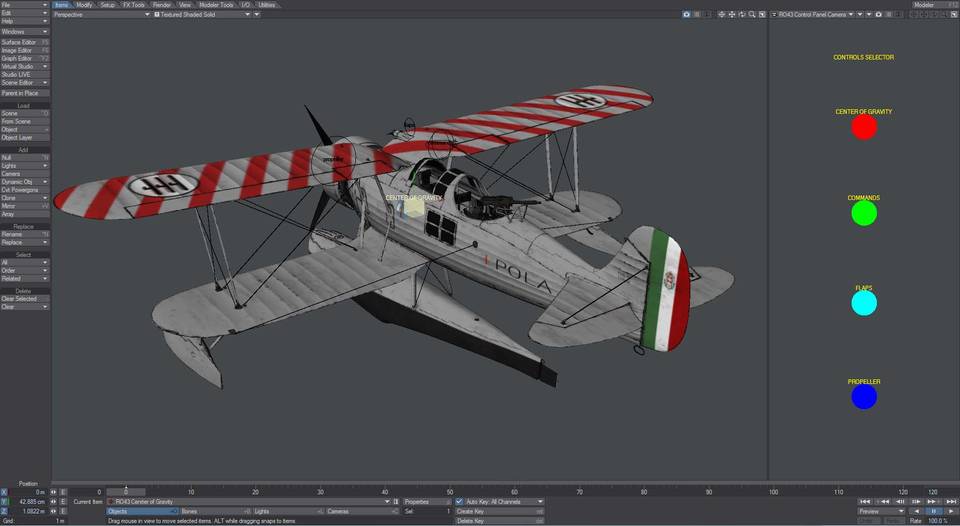Click the Create Key button
This screenshot has height=526, width=960.
(500, 511)
